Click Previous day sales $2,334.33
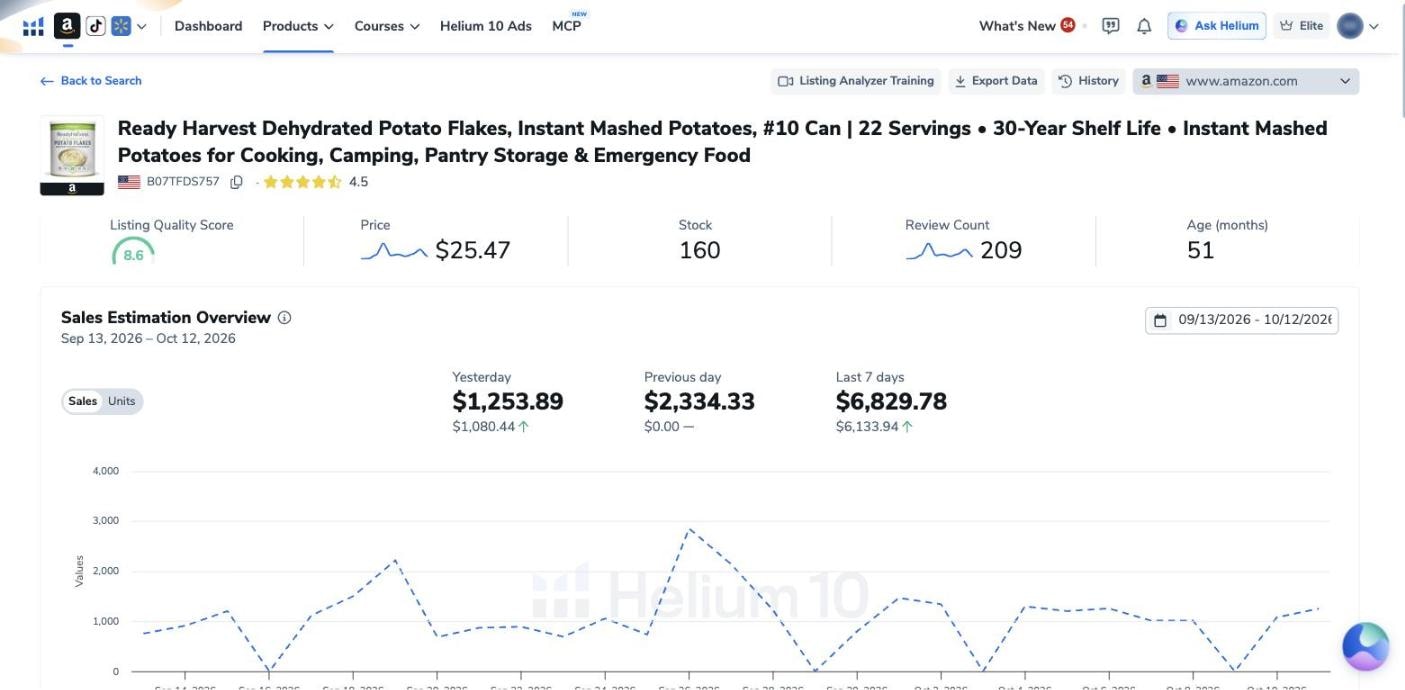Screen dimensions: 1405x690 [700, 401]
